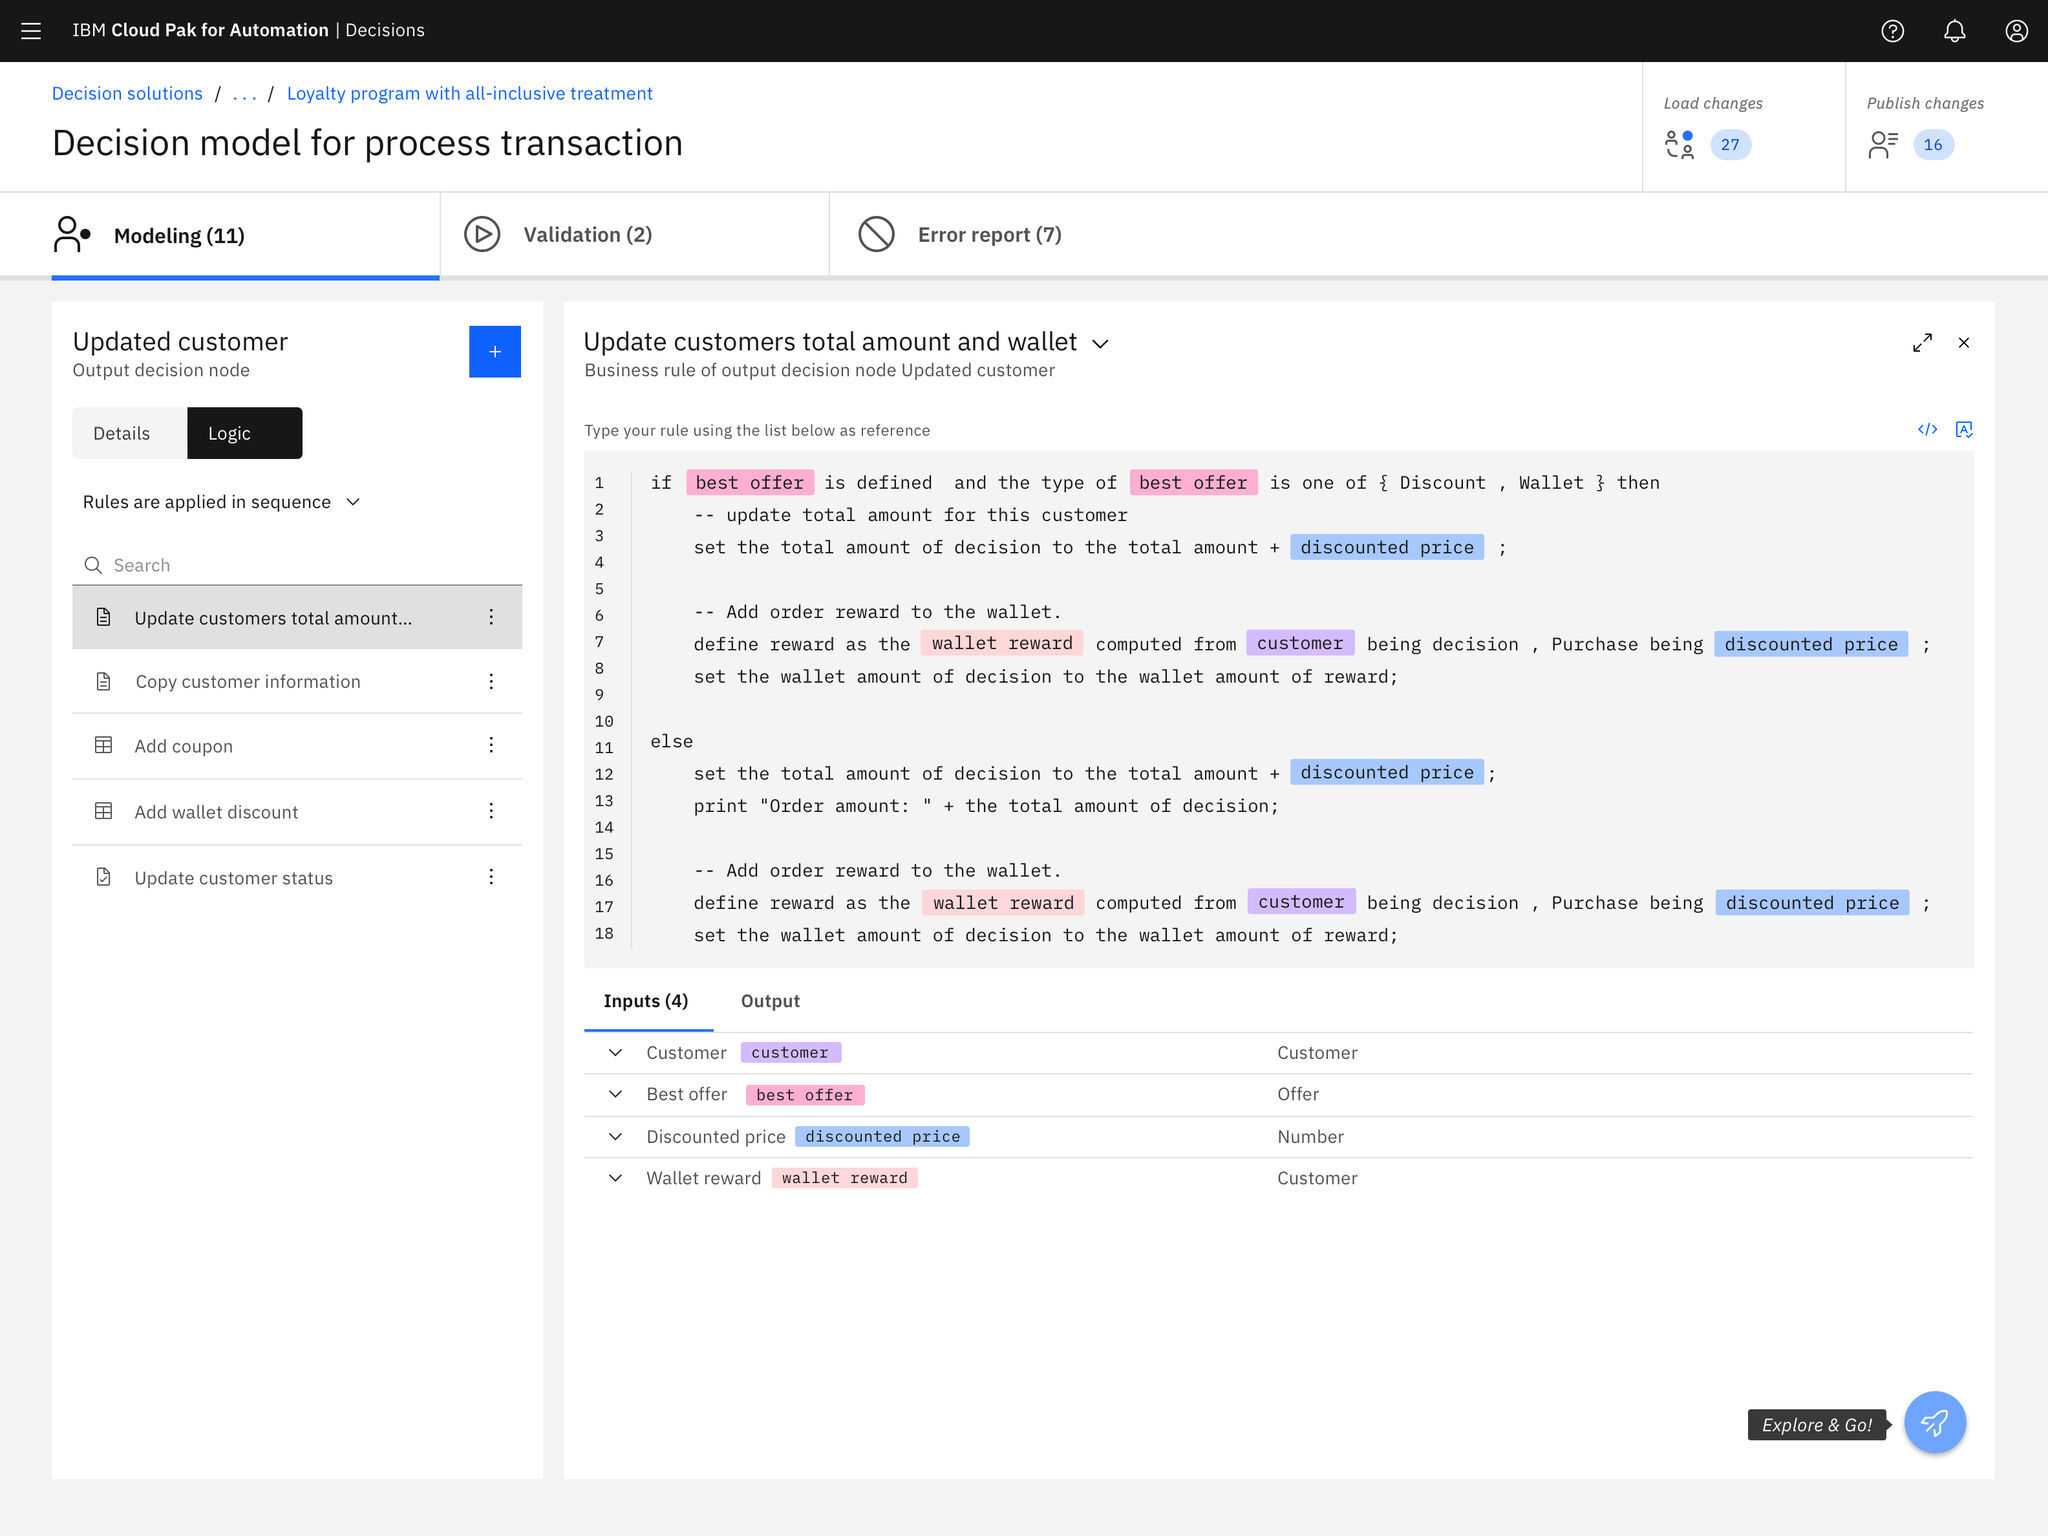The height and width of the screenshot is (1536, 2048).
Task: Click the Publish changes user icon
Action: (1883, 145)
